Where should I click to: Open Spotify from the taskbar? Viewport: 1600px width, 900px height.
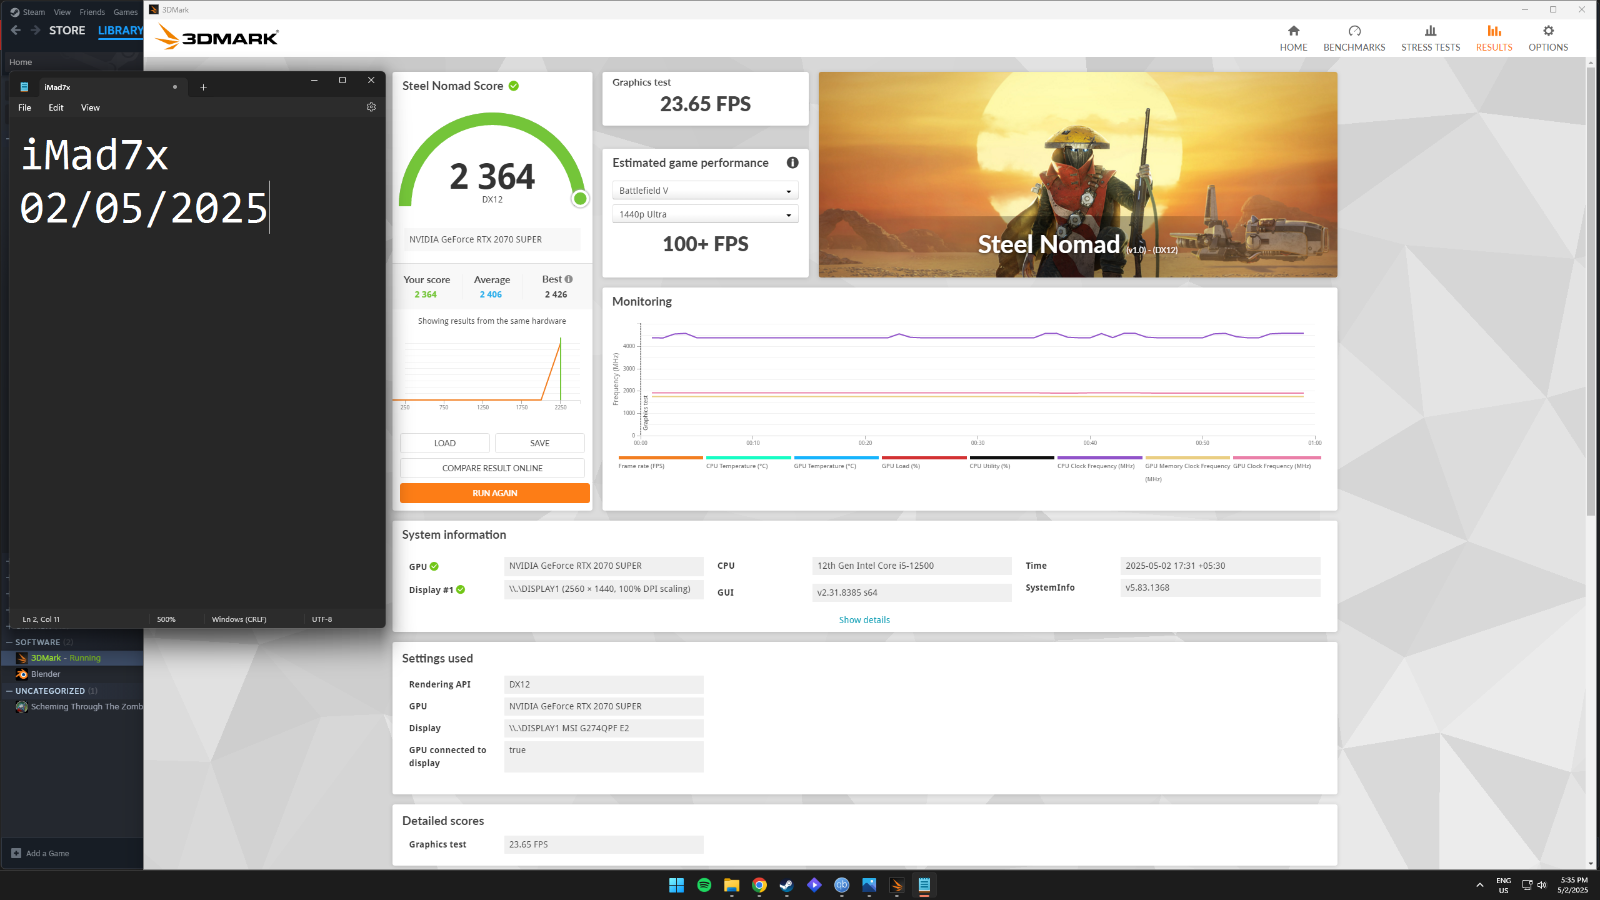pos(704,885)
